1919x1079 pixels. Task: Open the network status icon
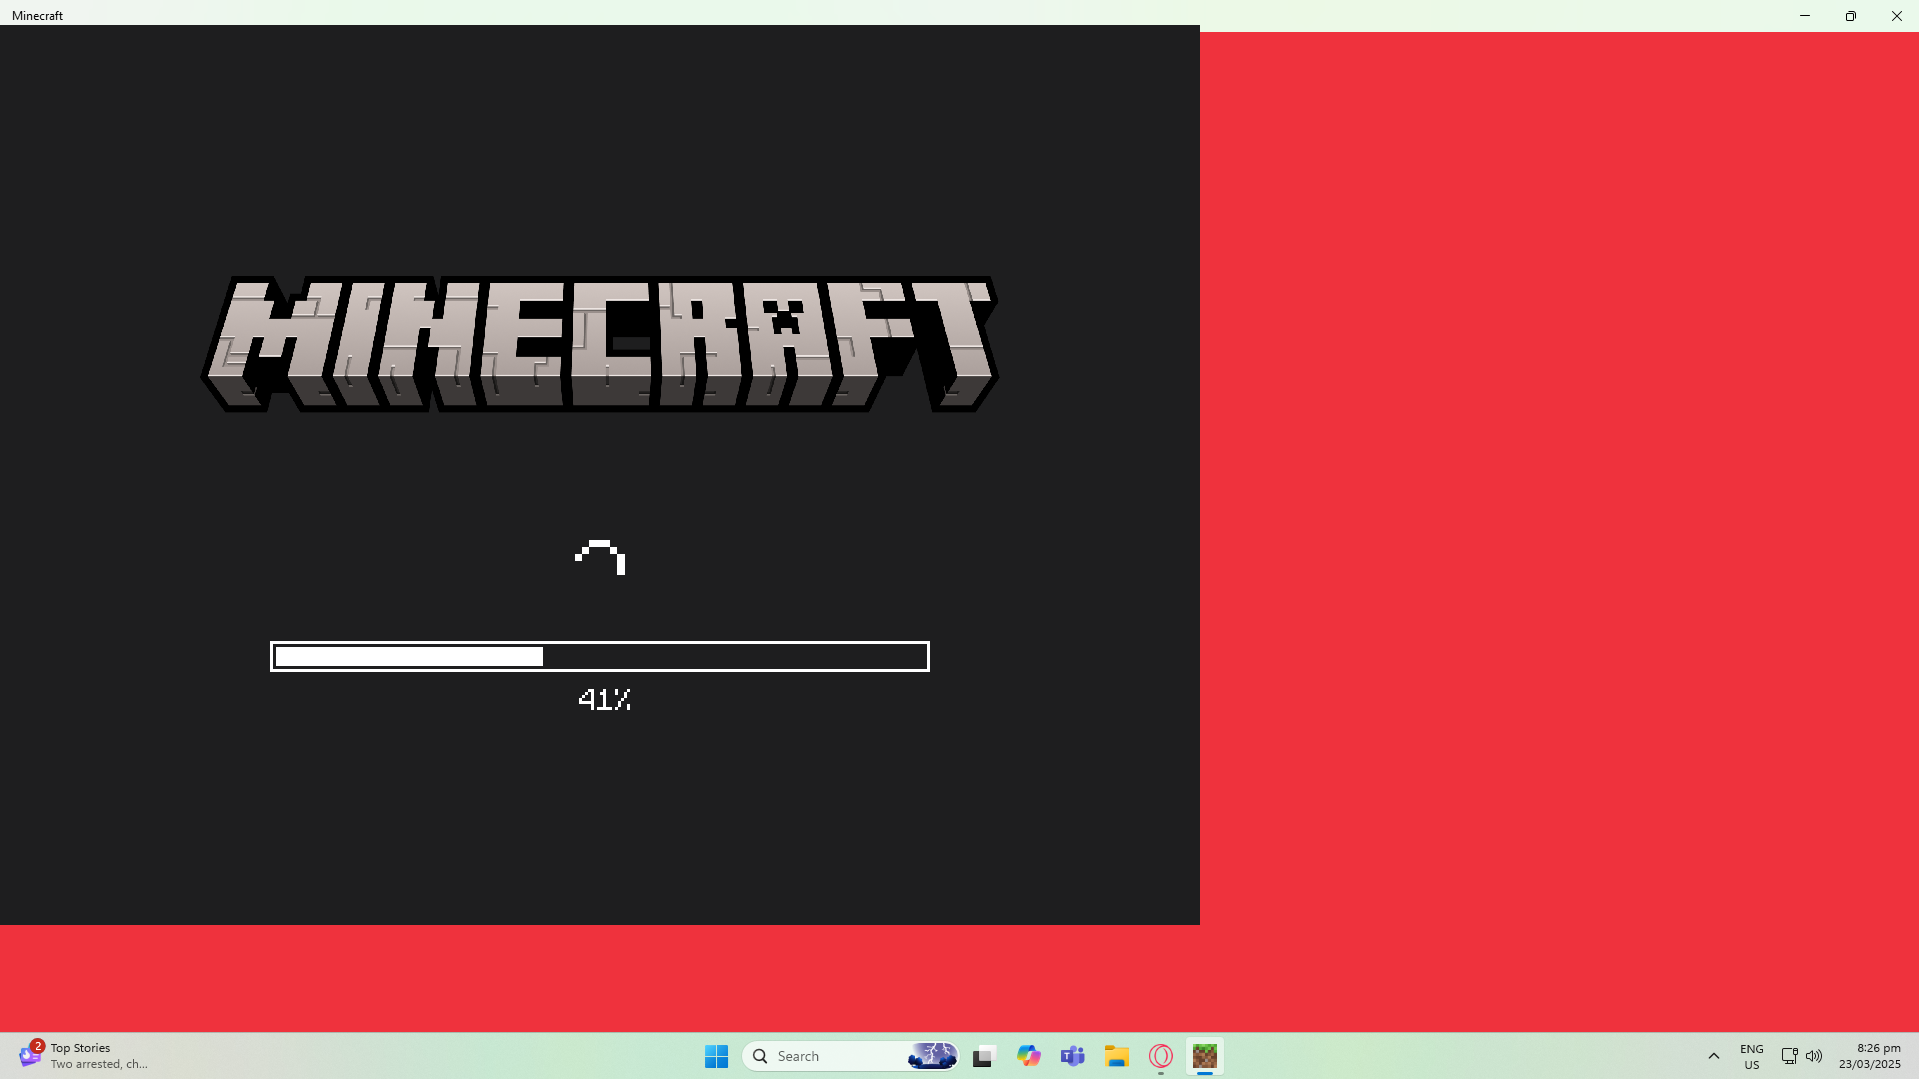coord(1789,1056)
